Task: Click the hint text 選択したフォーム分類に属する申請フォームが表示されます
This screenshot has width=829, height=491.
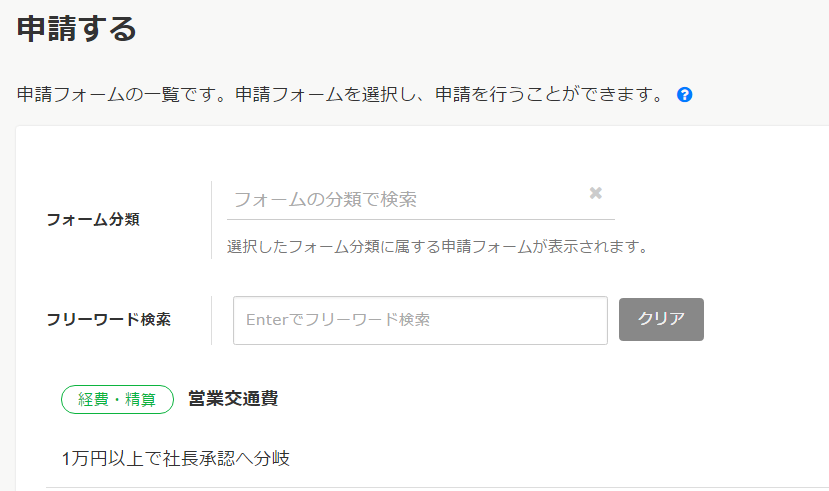Action: tap(437, 246)
